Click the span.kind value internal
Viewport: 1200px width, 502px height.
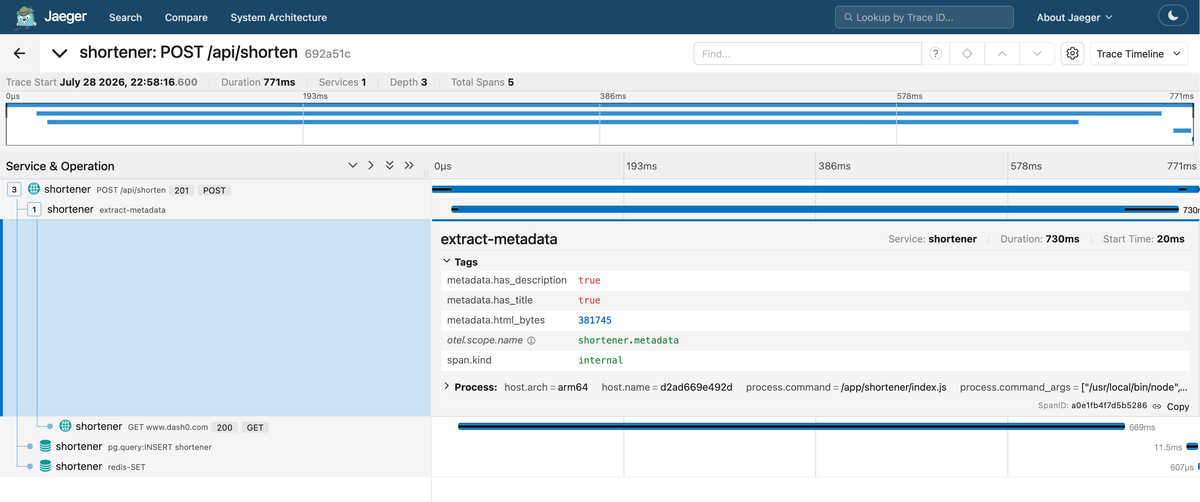(x=600, y=360)
